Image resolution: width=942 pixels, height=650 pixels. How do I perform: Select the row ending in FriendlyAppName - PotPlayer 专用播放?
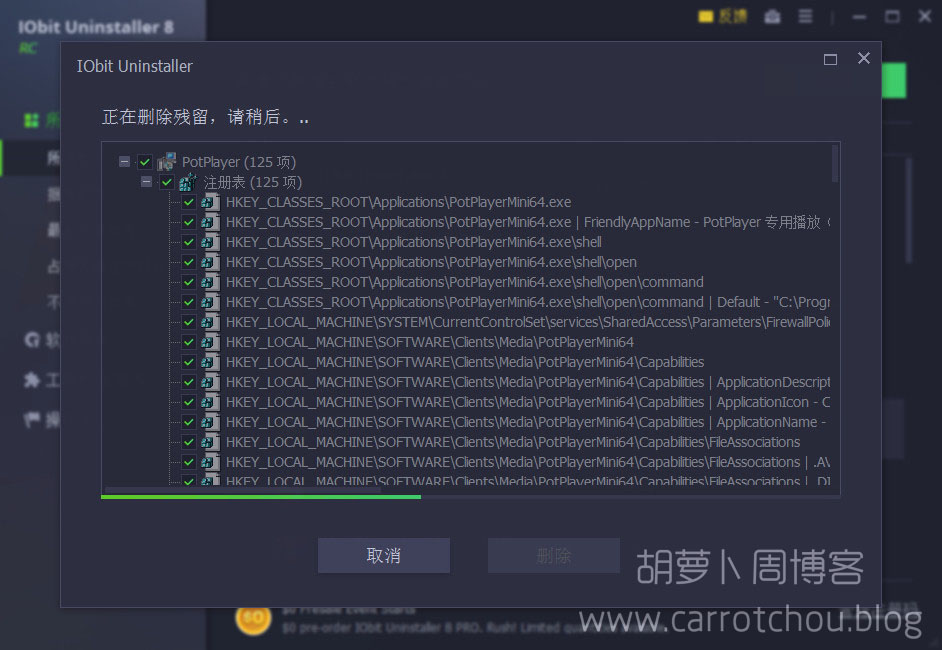(528, 222)
